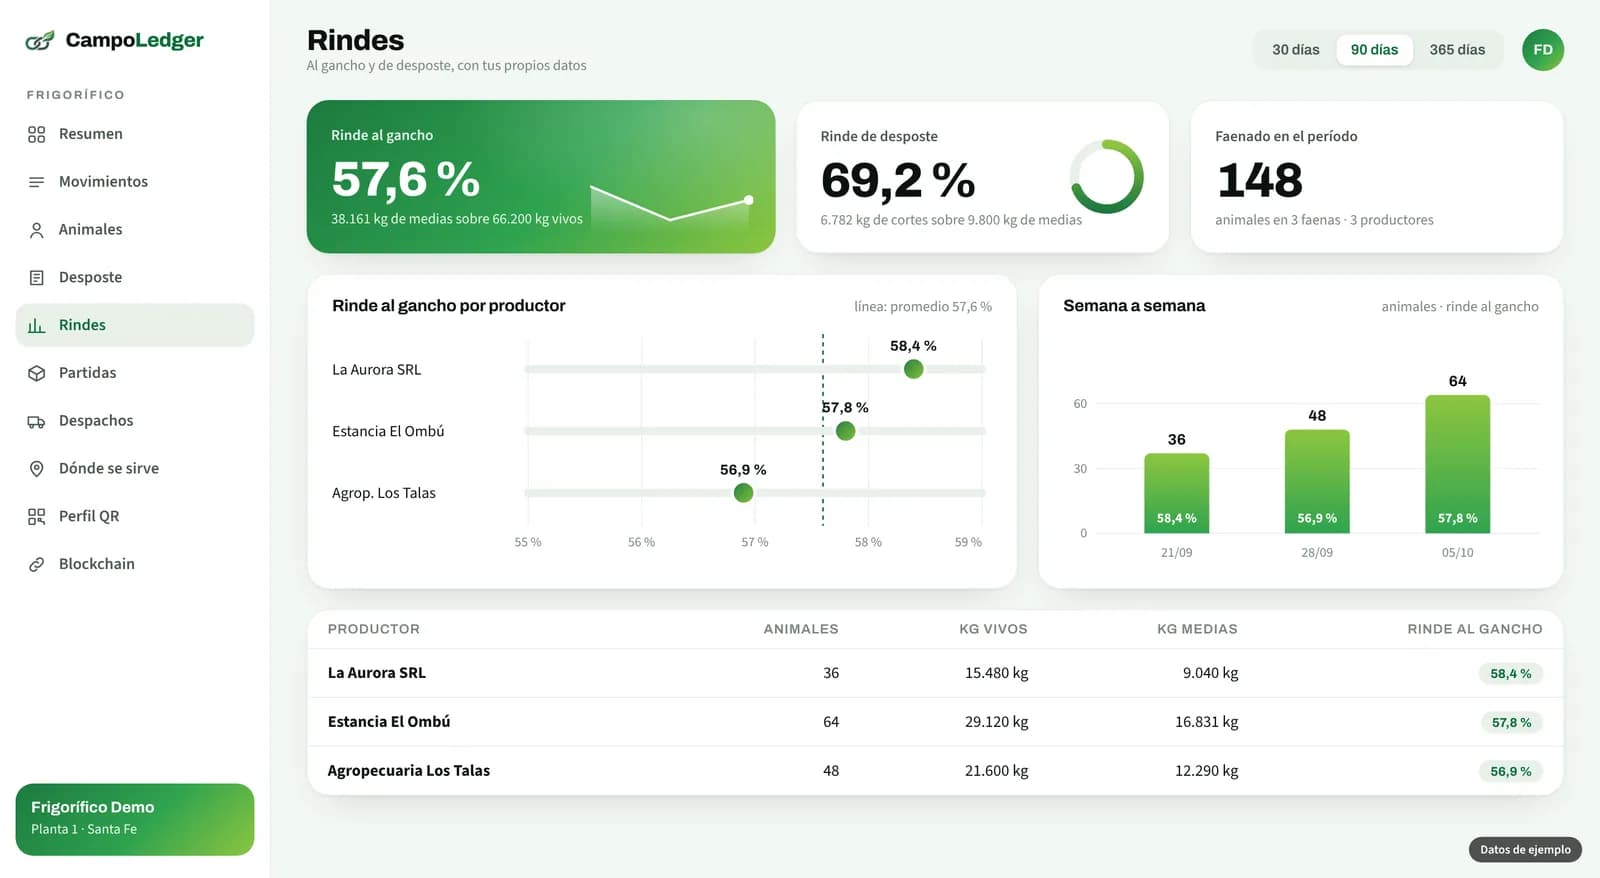
Task: Open the FD user avatar
Action: [1543, 50]
